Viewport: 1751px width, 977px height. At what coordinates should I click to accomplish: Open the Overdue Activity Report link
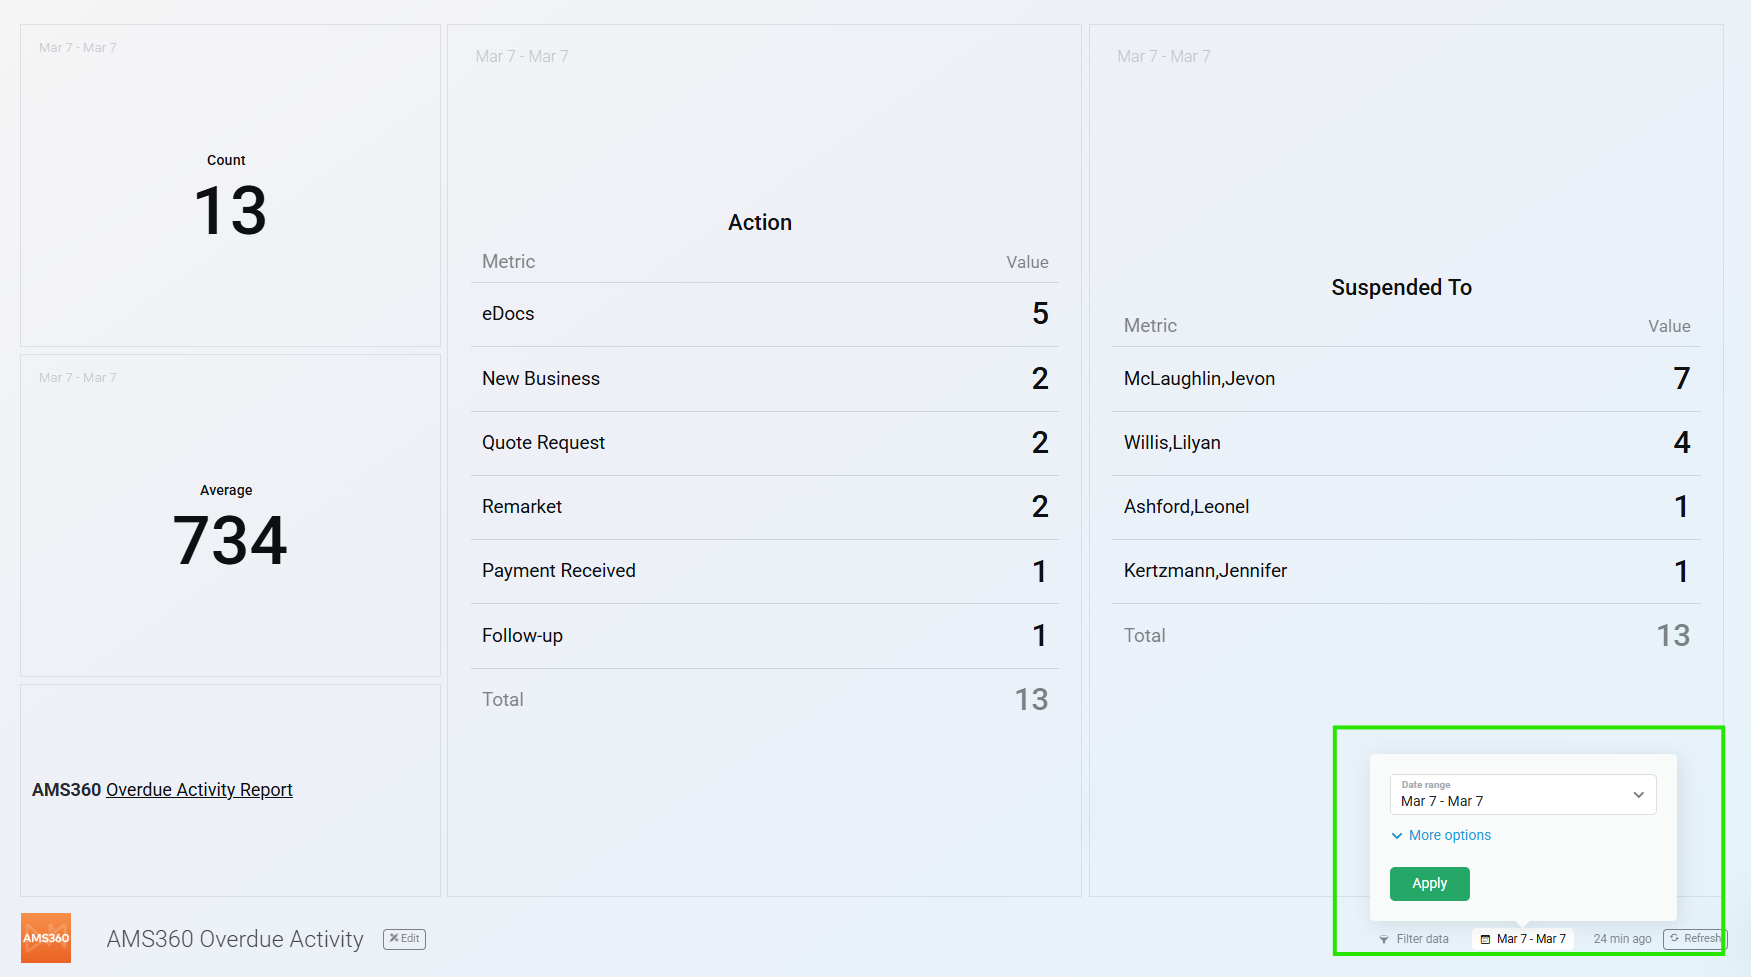pos(199,790)
